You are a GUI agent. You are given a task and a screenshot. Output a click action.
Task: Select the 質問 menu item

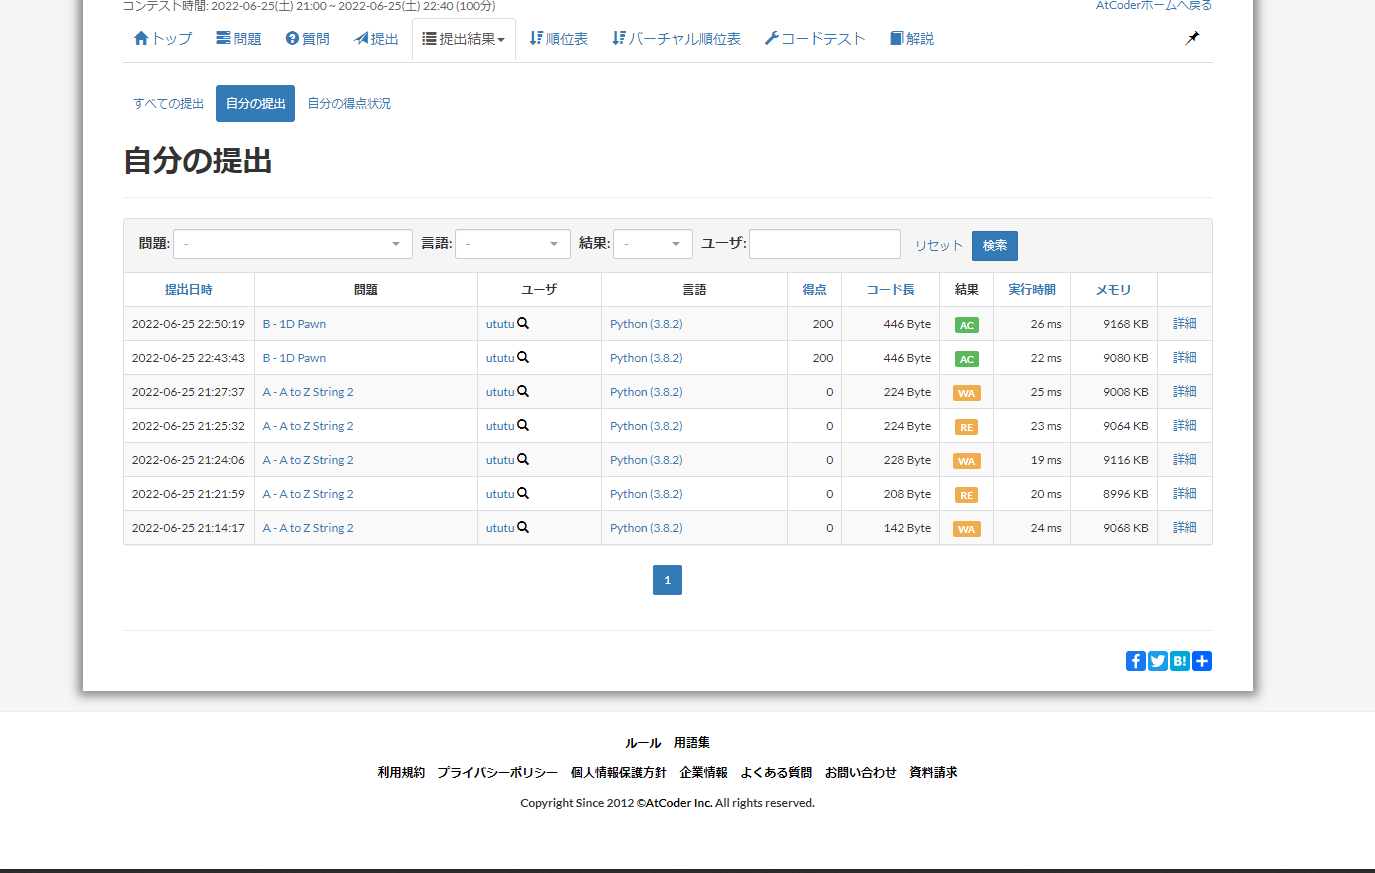(307, 38)
